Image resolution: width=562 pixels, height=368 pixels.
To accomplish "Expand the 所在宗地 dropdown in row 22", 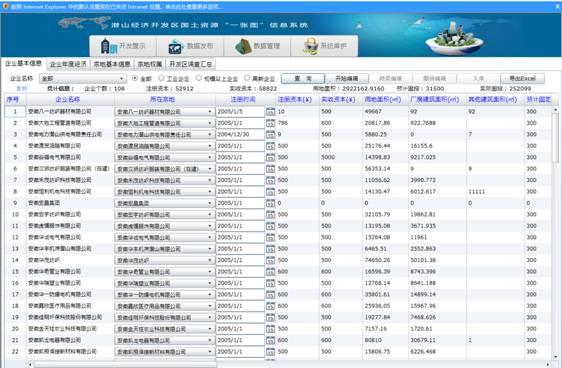I will pos(210,352).
